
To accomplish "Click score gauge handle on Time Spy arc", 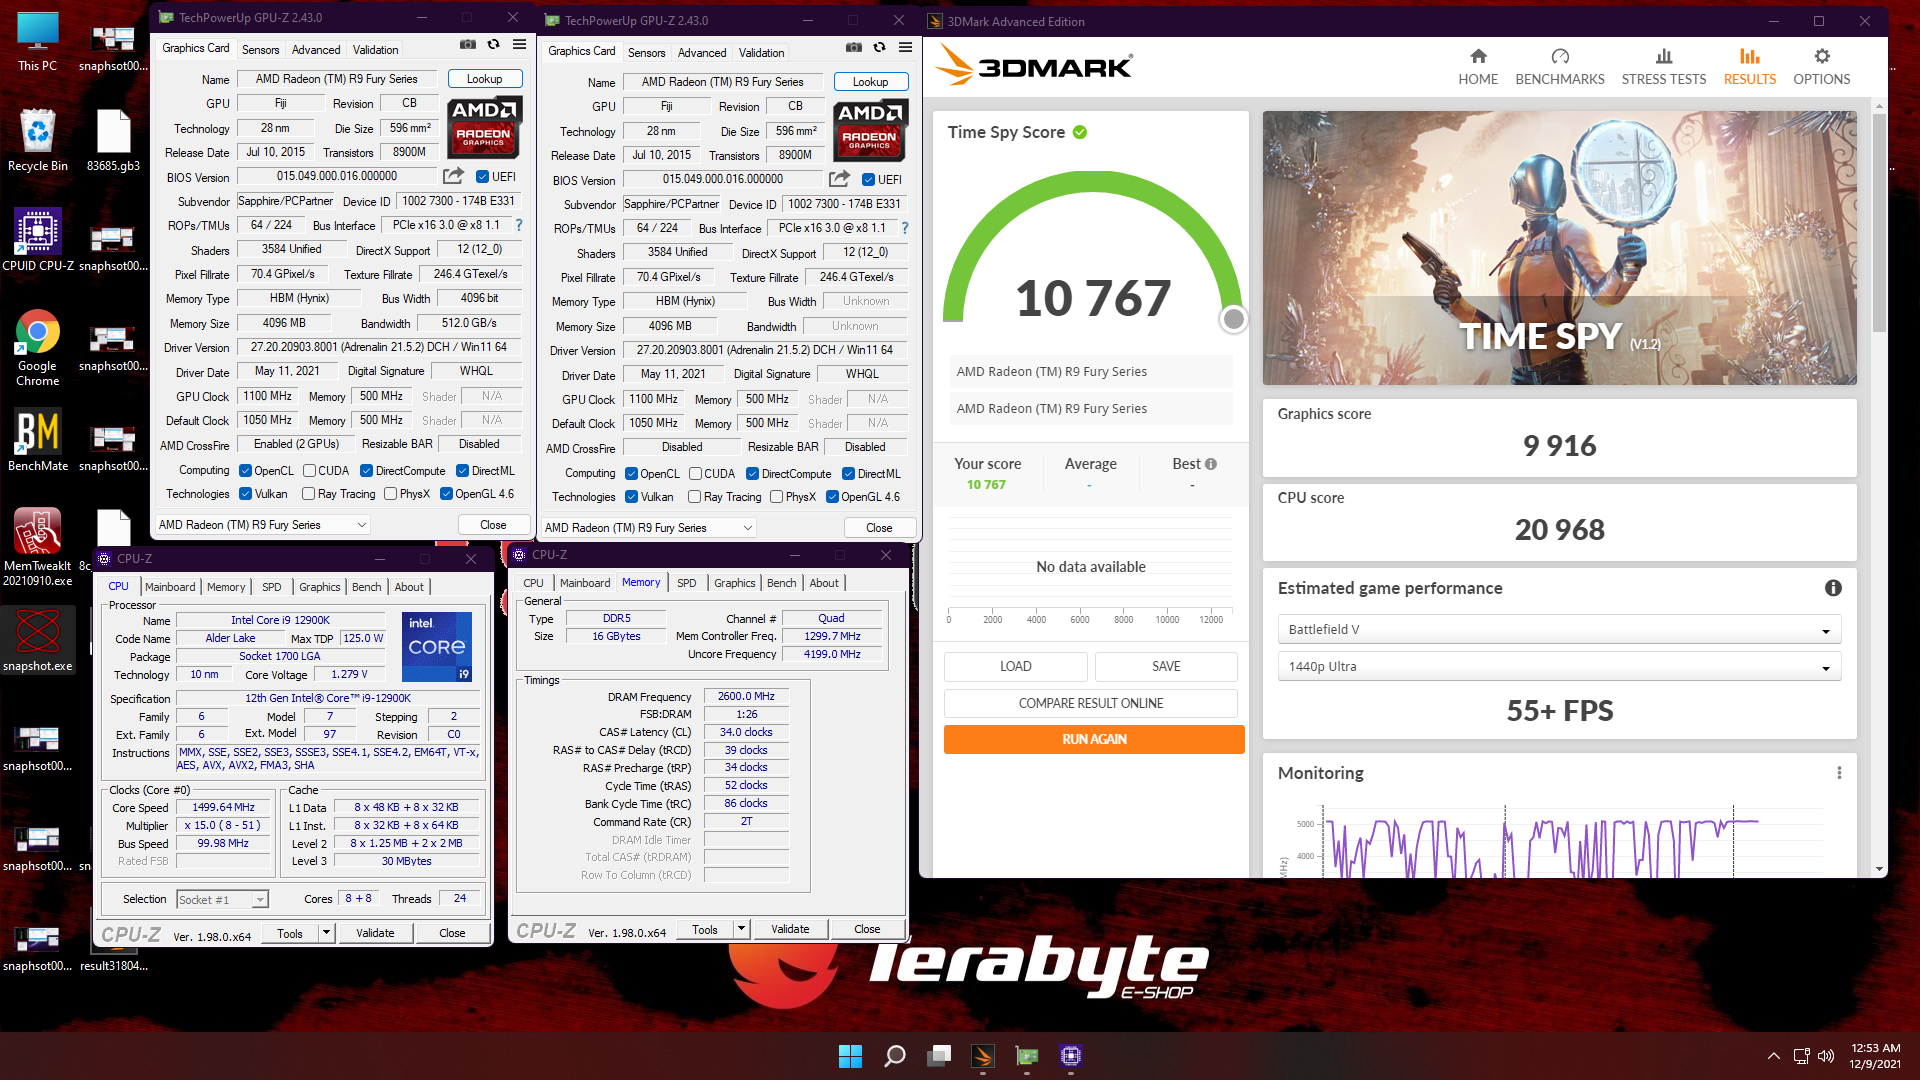I will (x=1233, y=319).
